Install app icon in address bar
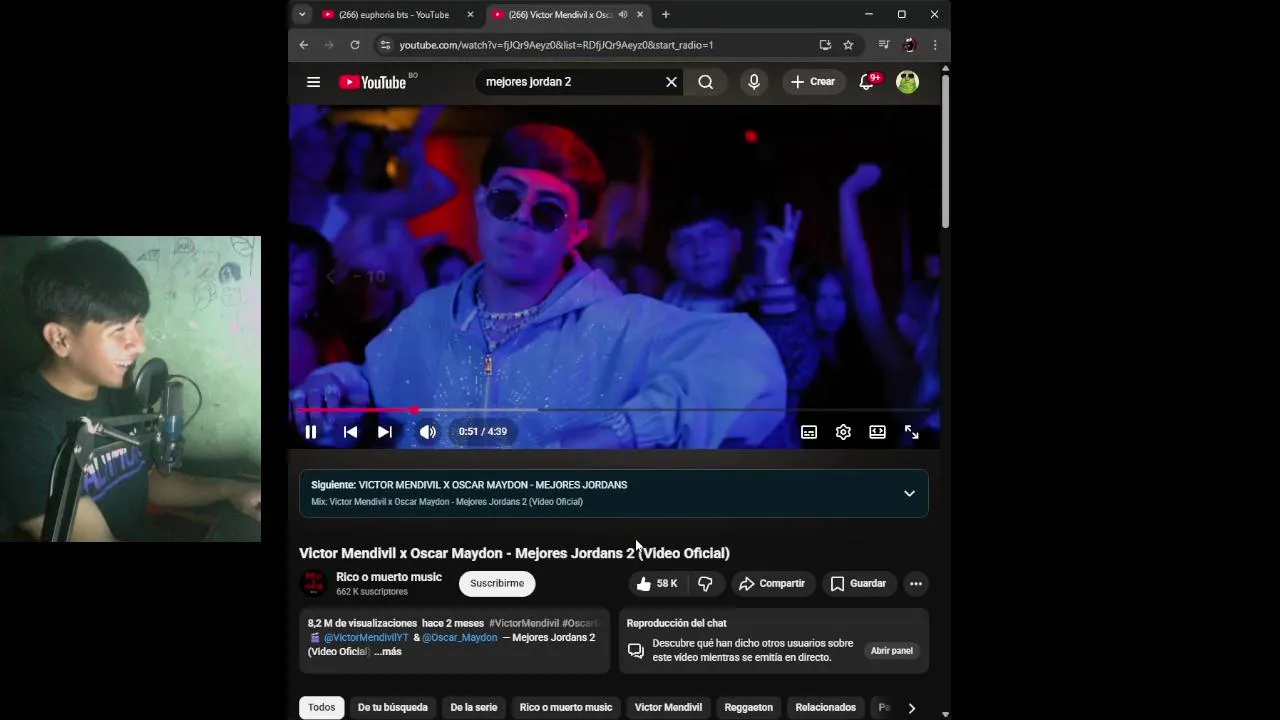1280x720 pixels. [x=825, y=45]
